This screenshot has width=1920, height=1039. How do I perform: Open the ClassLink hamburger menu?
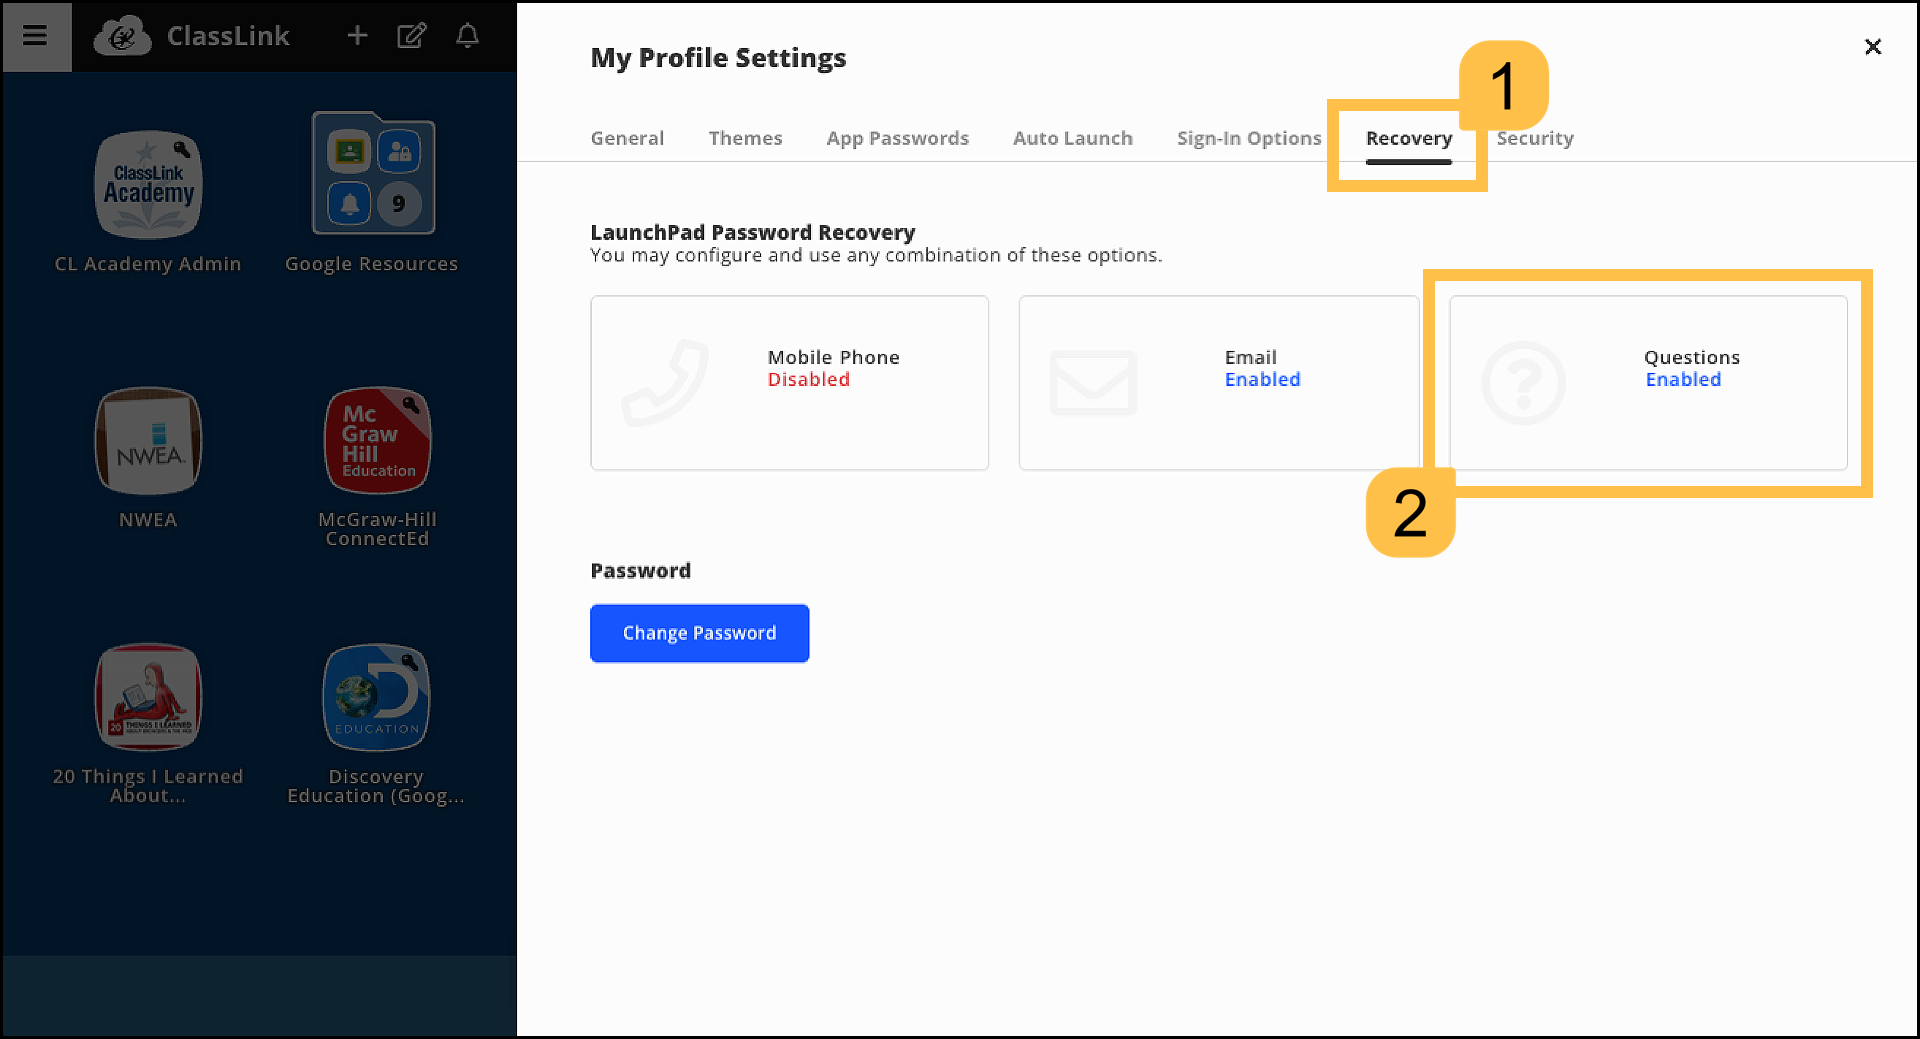pos(36,36)
